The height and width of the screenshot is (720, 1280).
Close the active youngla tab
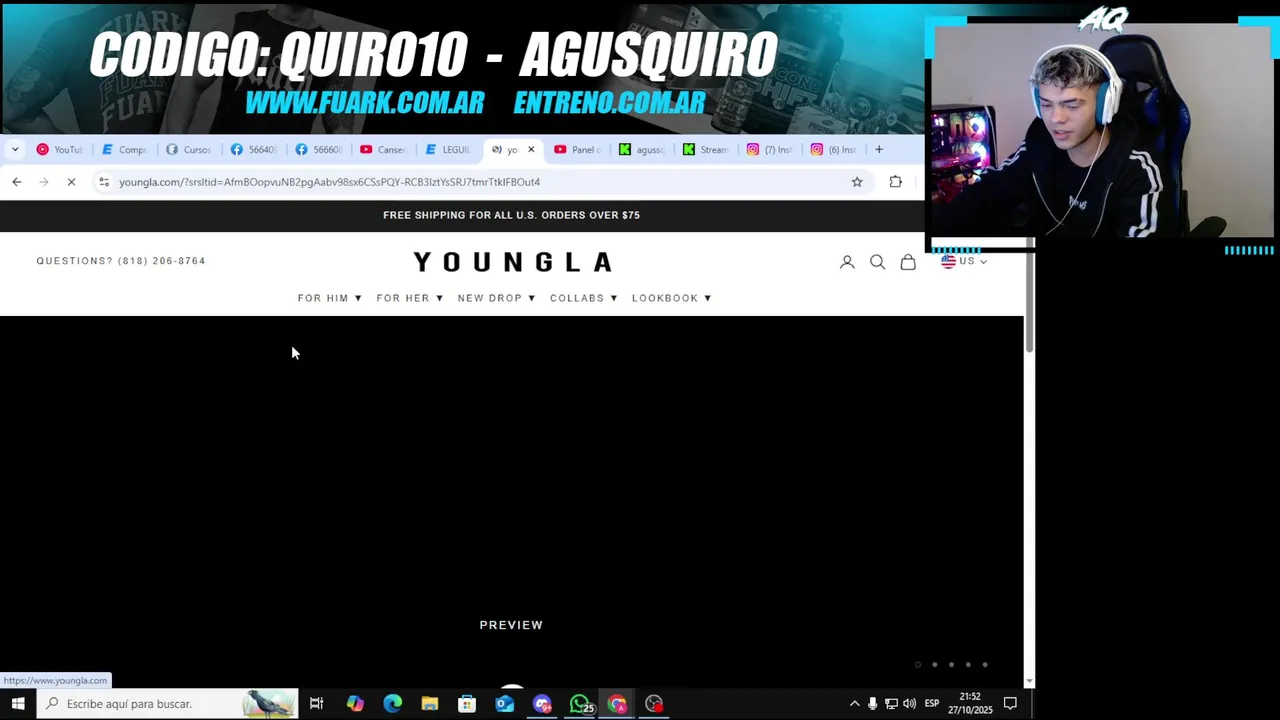coord(531,150)
